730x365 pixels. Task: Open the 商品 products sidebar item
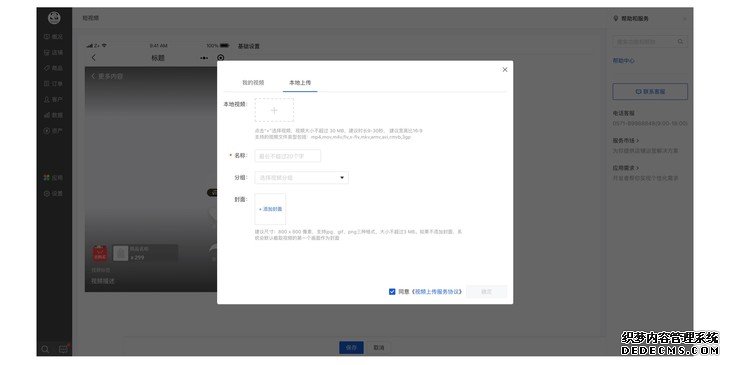[x=54, y=68]
